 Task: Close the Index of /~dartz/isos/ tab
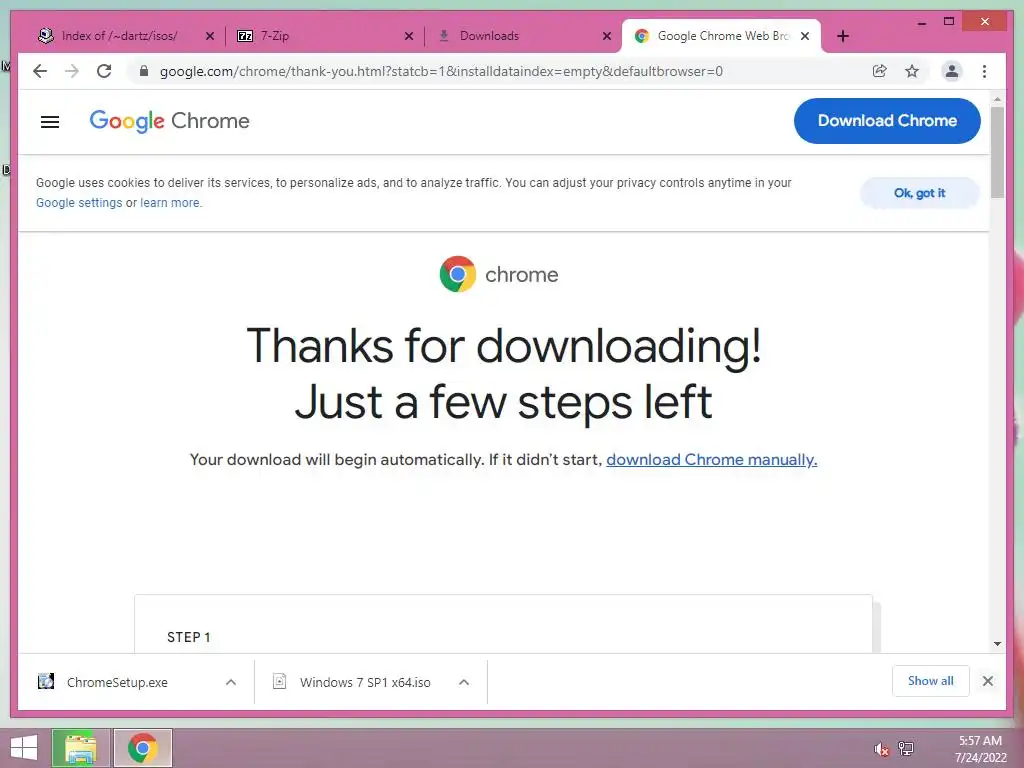coord(210,36)
